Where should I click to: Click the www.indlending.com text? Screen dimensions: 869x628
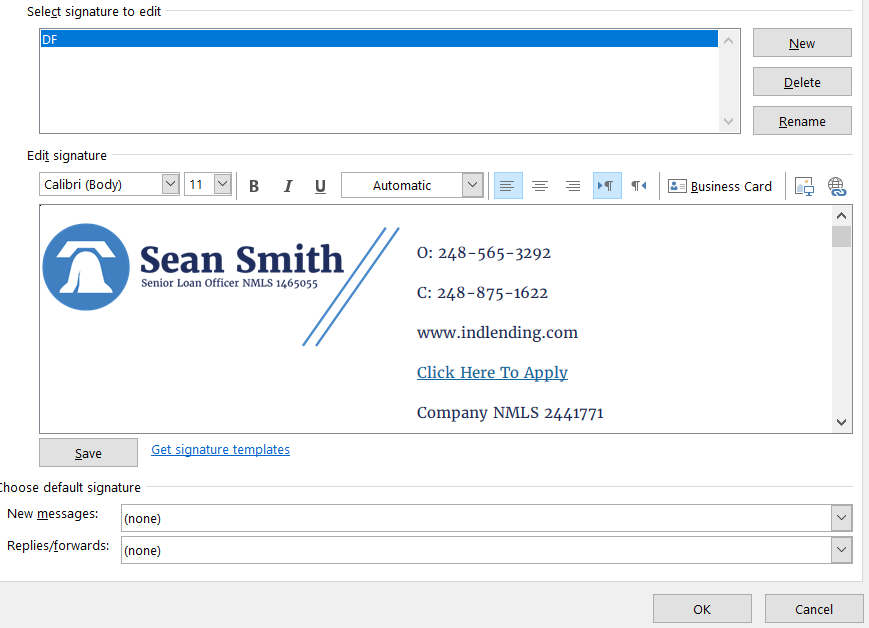point(497,333)
